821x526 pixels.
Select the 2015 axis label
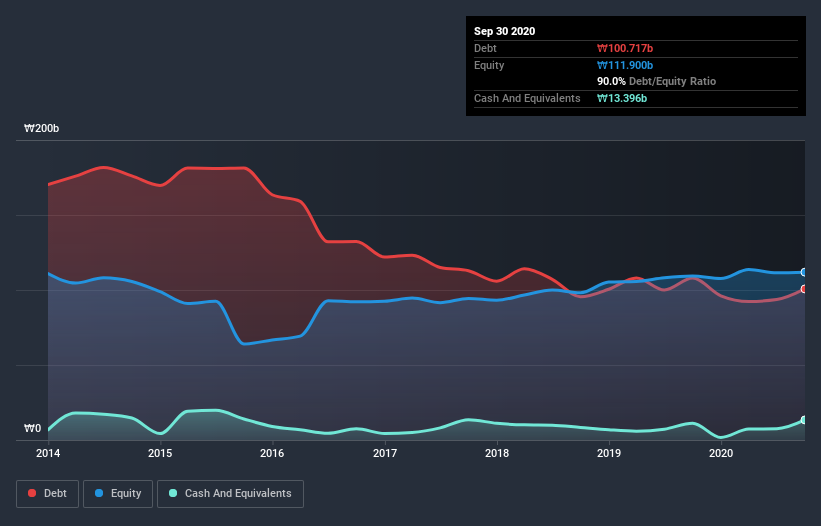(160, 453)
